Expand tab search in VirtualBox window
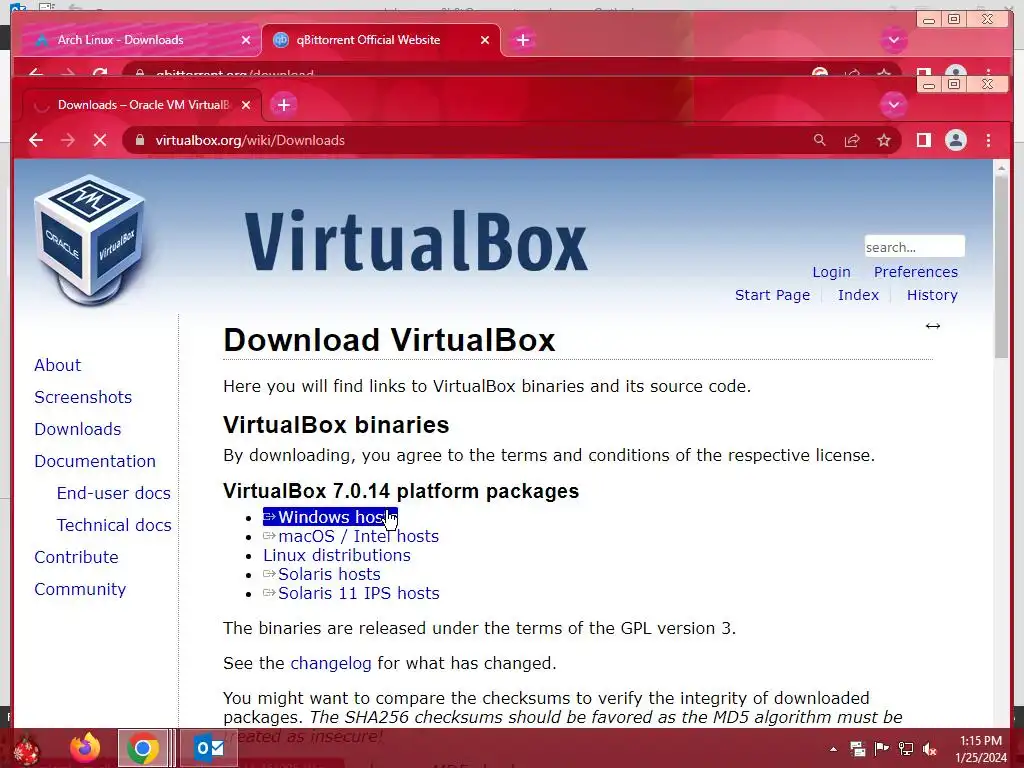1024x768 pixels. pyautogui.click(x=893, y=105)
